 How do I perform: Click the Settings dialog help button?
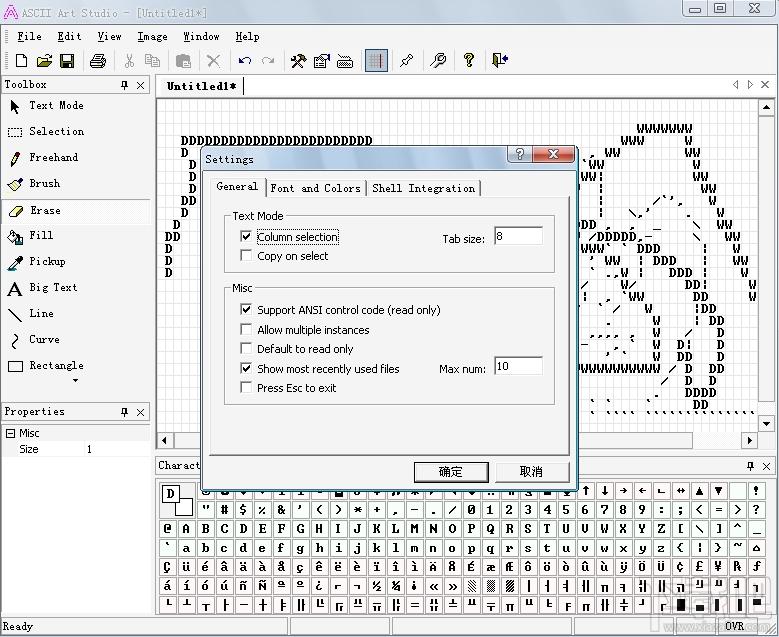(x=520, y=154)
